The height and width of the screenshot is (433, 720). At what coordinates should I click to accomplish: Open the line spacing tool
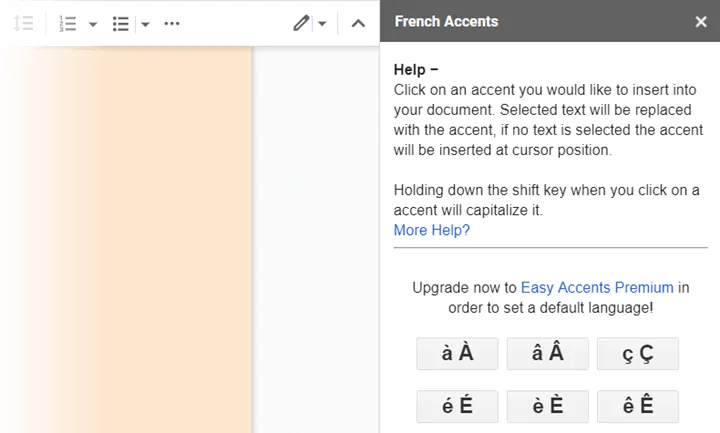(23, 23)
